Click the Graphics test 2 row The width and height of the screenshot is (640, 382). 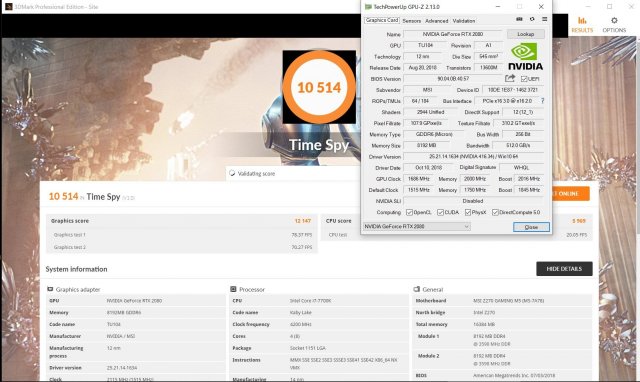click(182, 247)
